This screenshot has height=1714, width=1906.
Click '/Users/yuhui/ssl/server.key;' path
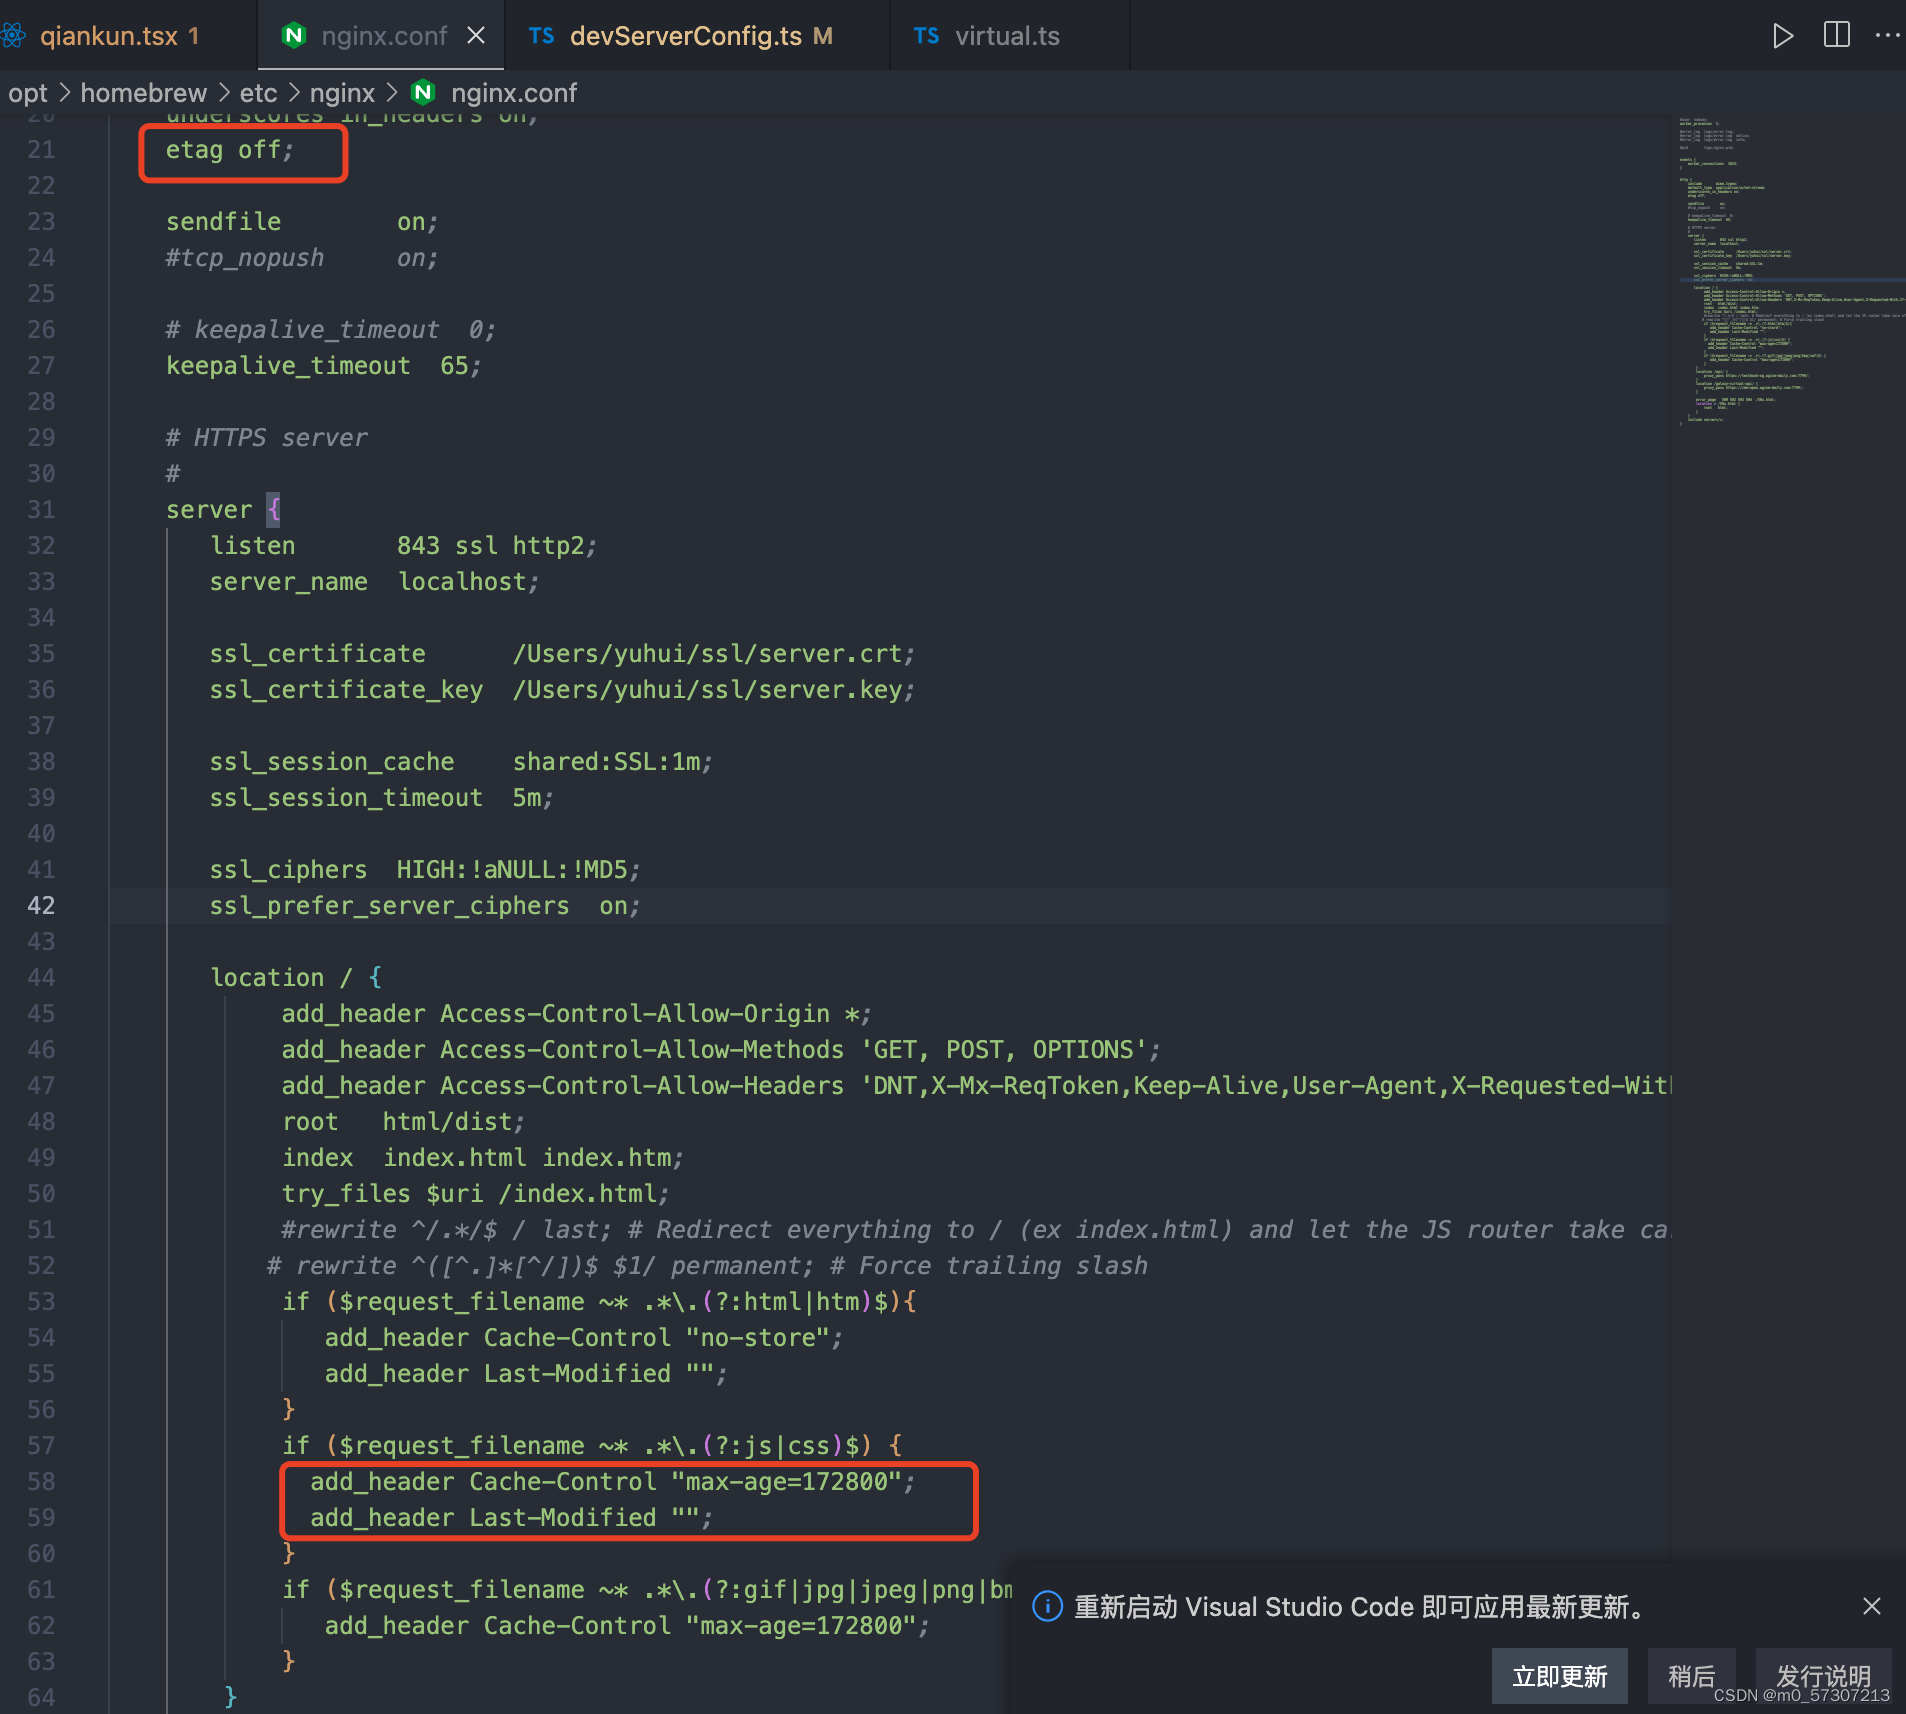(x=714, y=690)
